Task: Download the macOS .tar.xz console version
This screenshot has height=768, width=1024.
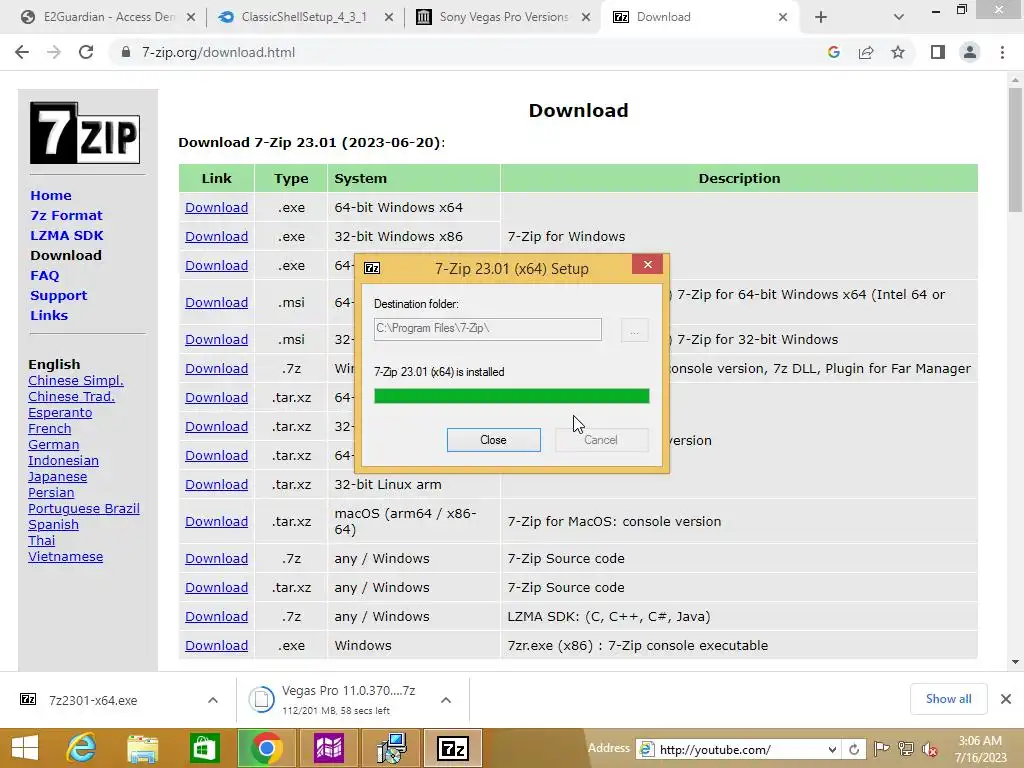Action: click(x=216, y=522)
